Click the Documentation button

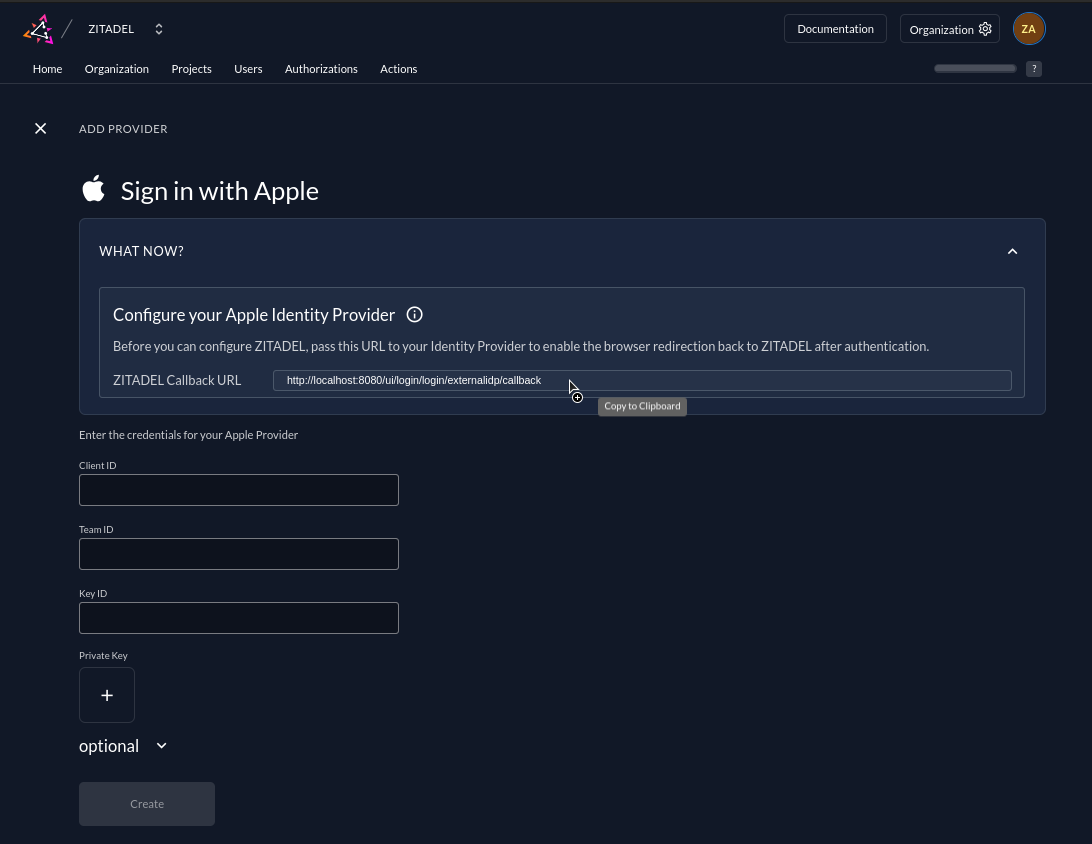(x=835, y=28)
